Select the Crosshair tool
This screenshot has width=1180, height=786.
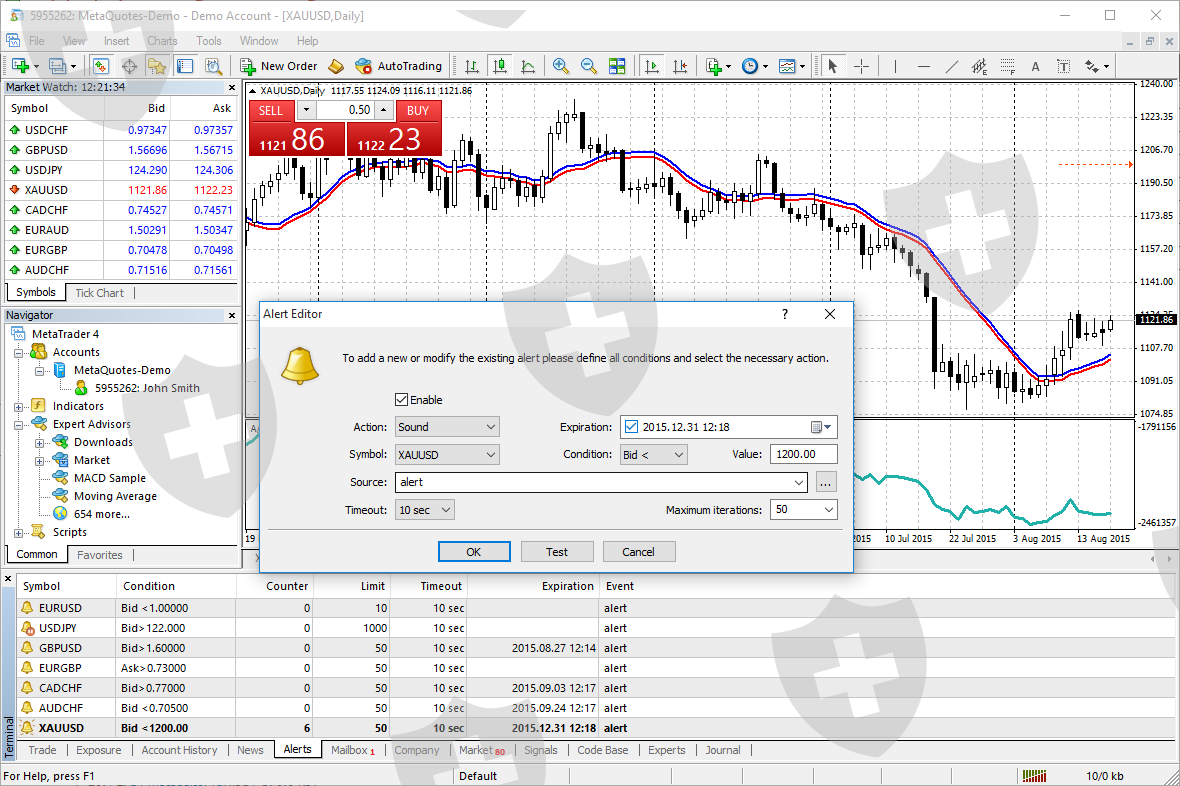coord(861,66)
